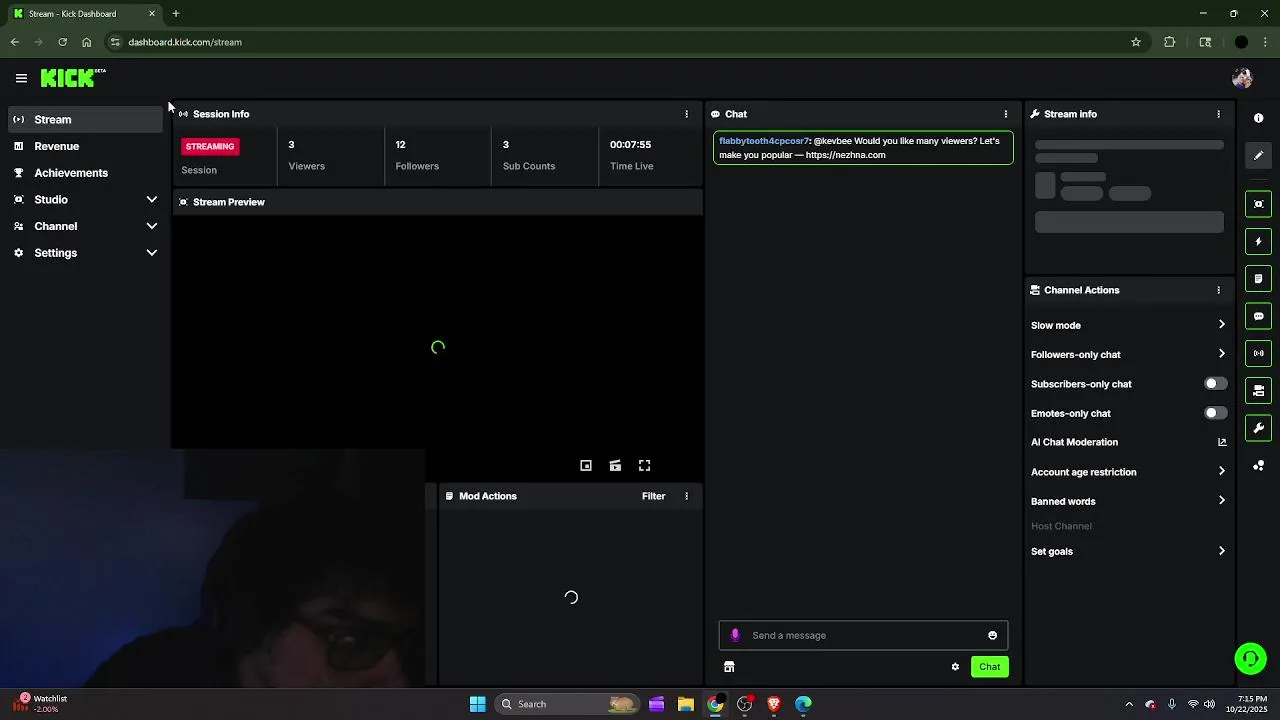Open the green headset support bubble
1280x720 pixels.
1250,658
